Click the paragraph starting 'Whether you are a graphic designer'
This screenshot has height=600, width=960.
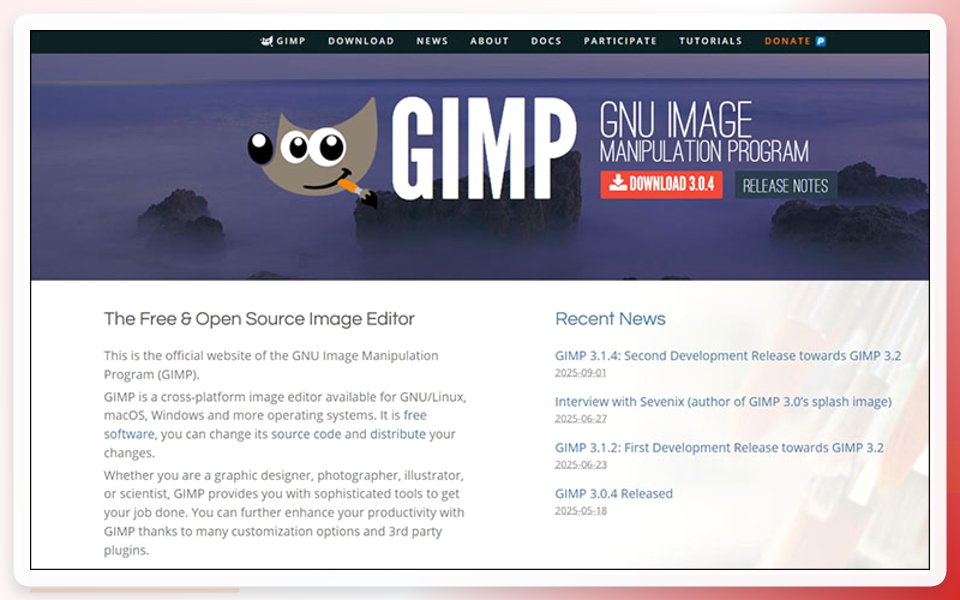coord(284,512)
